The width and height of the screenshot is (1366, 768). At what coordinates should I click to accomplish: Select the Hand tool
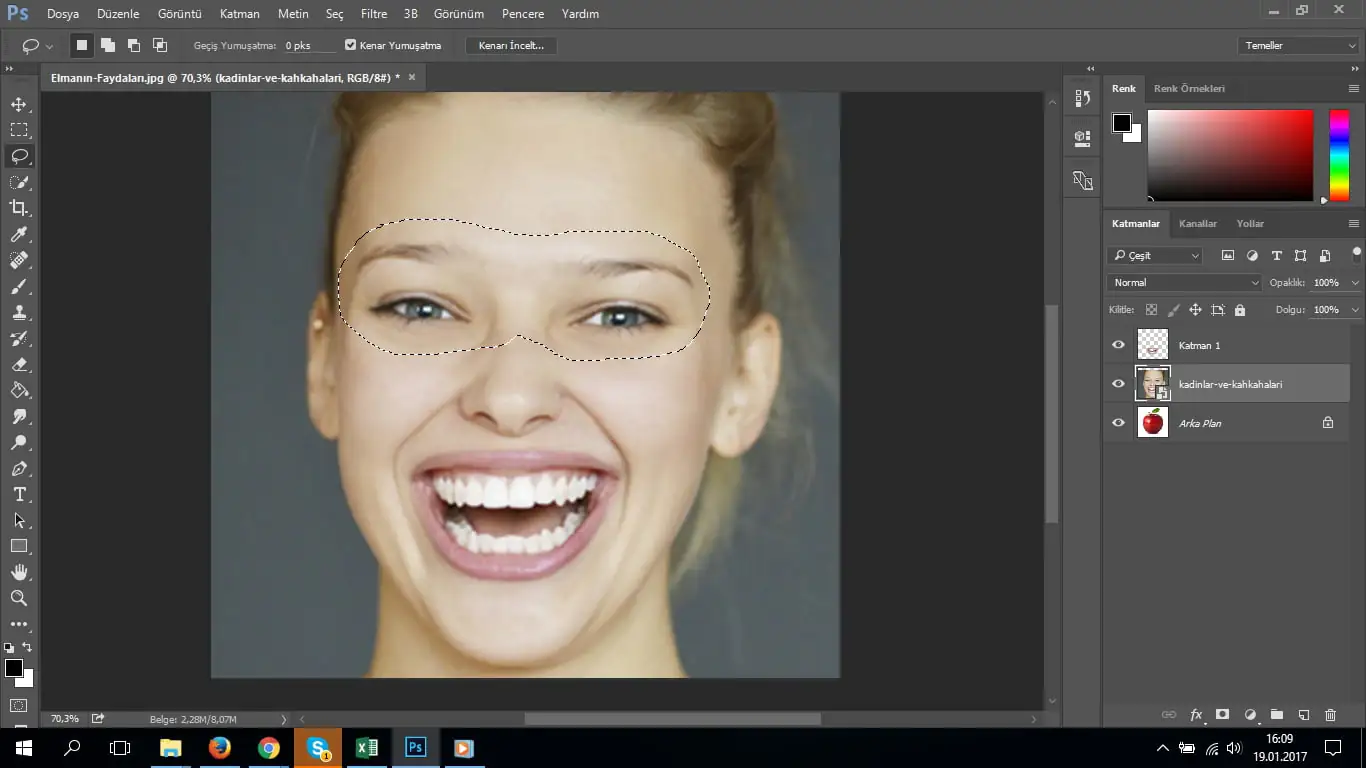(x=19, y=572)
